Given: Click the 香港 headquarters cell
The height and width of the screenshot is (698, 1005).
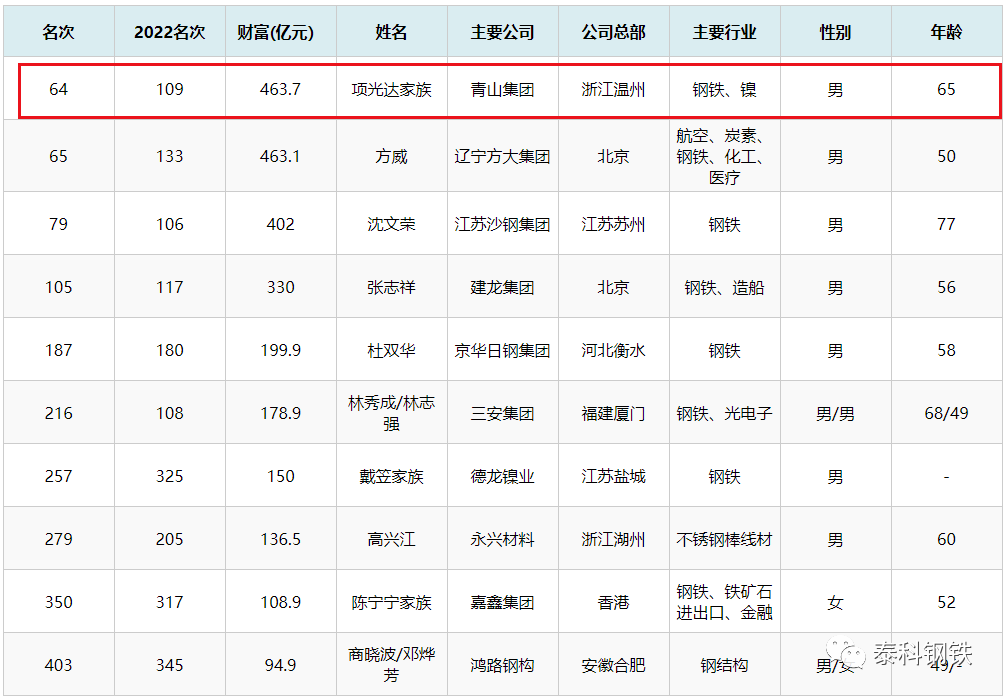Looking at the screenshot, I should coord(613,602).
